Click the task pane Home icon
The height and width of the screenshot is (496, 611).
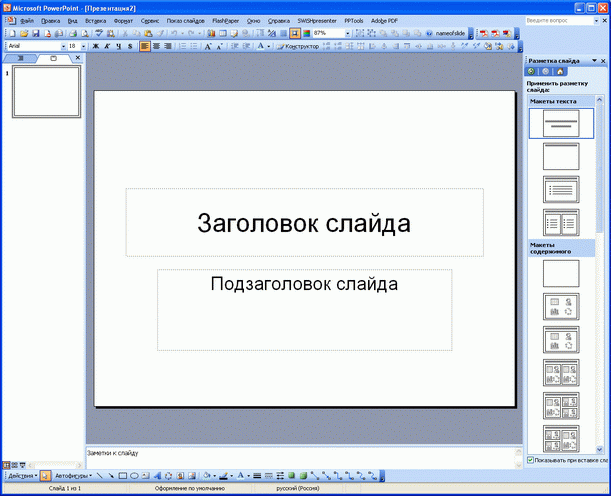(560, 71)
